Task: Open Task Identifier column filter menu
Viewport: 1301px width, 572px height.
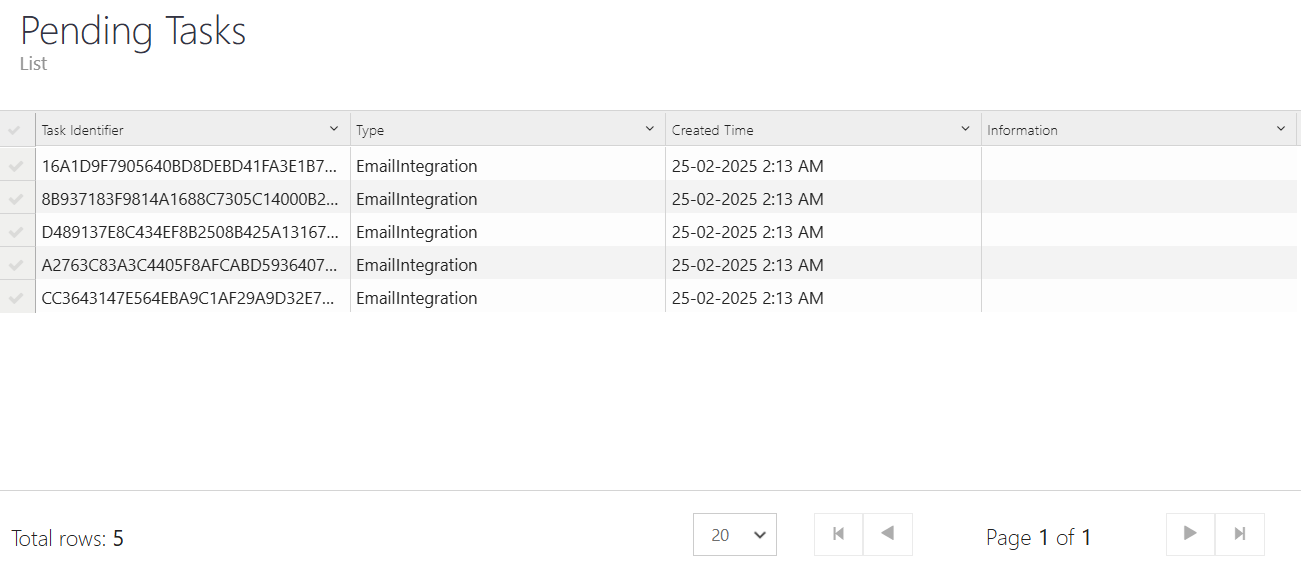Action: tap(334, 129)
